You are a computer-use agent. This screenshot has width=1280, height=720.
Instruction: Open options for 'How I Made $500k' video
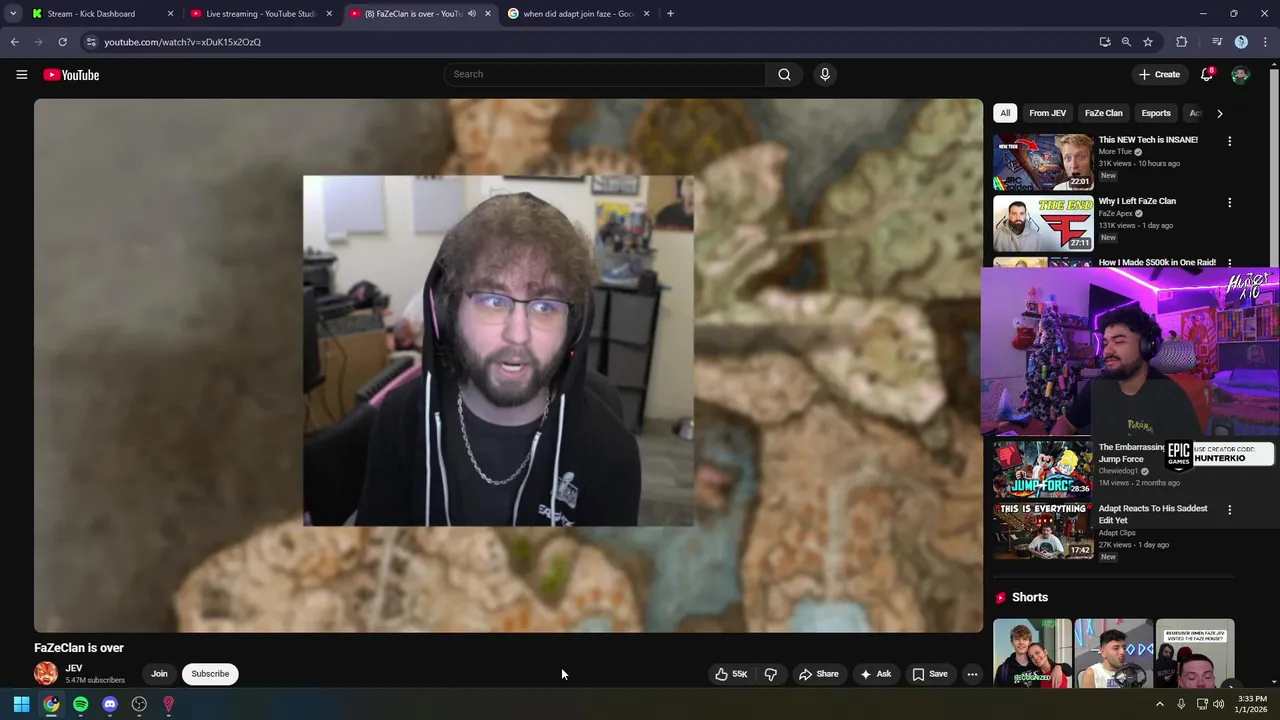[x=1229, y=263]
